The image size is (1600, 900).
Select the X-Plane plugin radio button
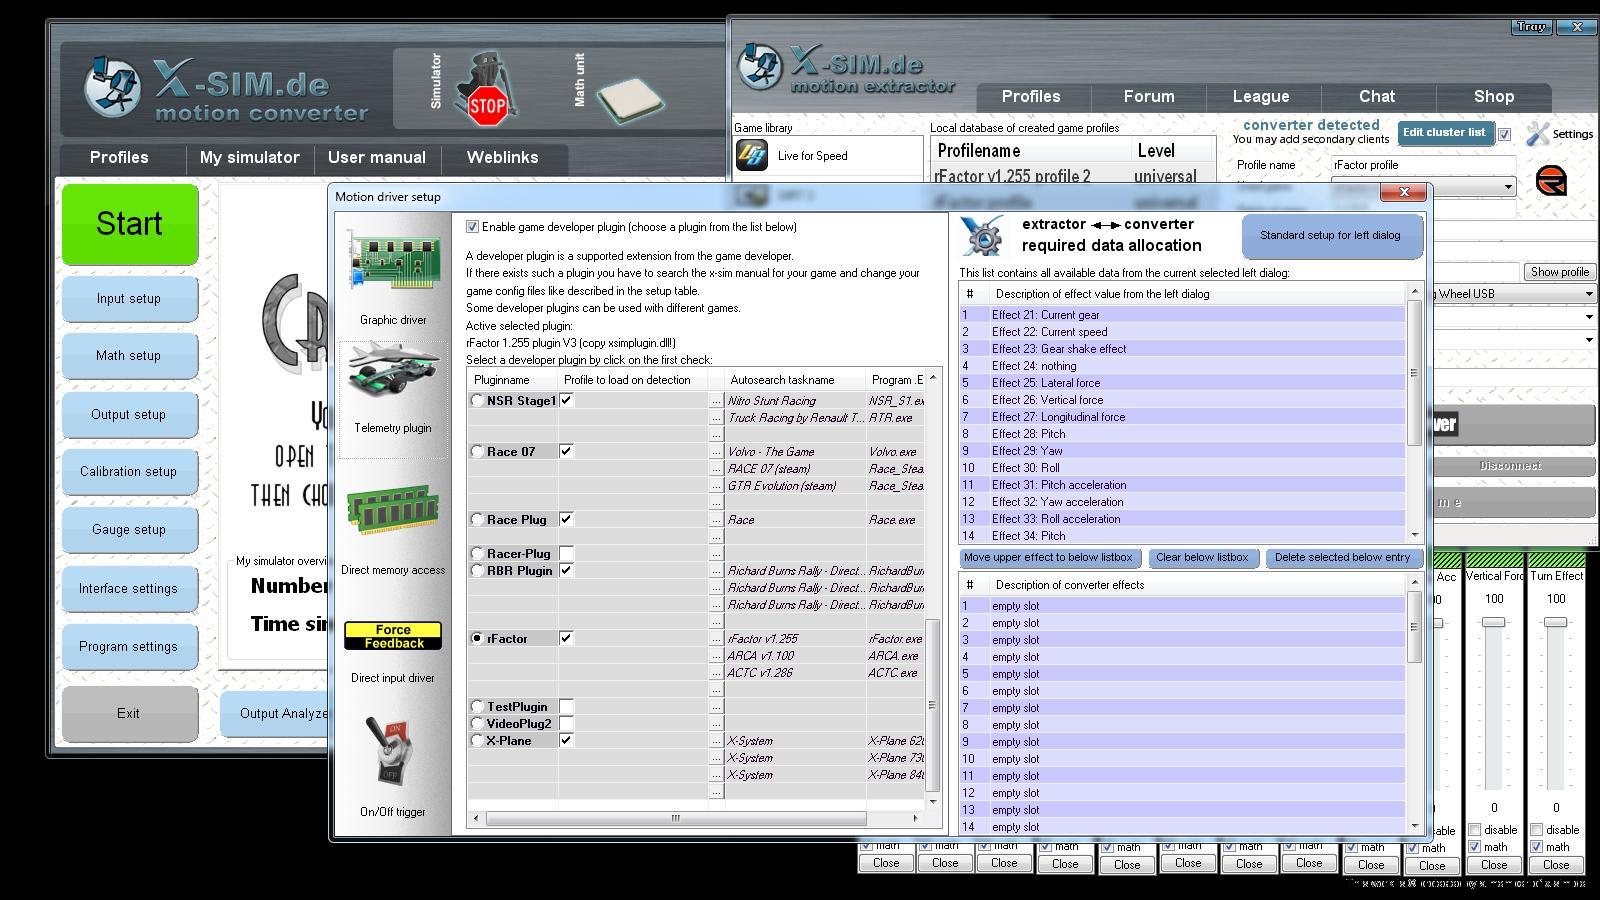(477, 741)
